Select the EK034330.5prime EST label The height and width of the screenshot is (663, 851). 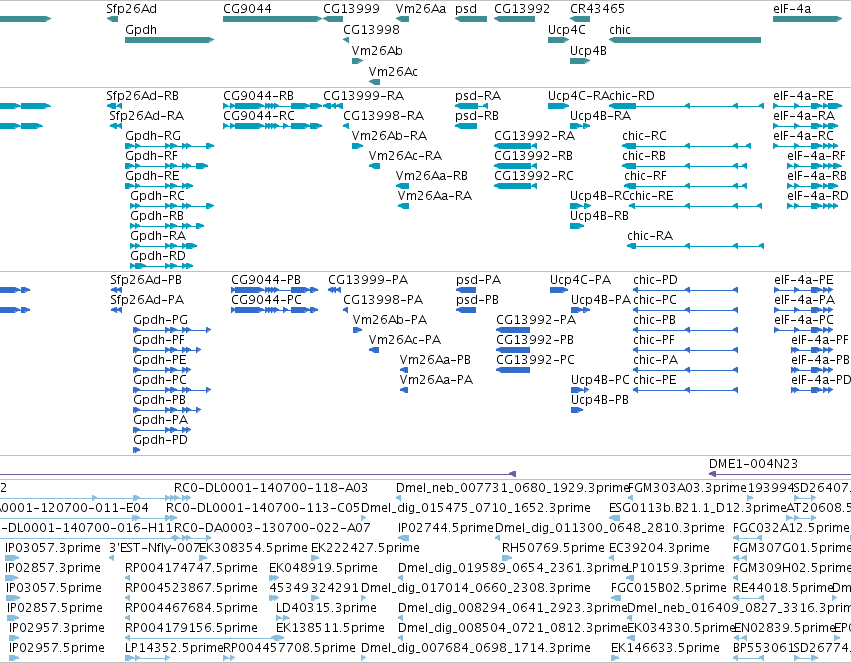(680, 628)
